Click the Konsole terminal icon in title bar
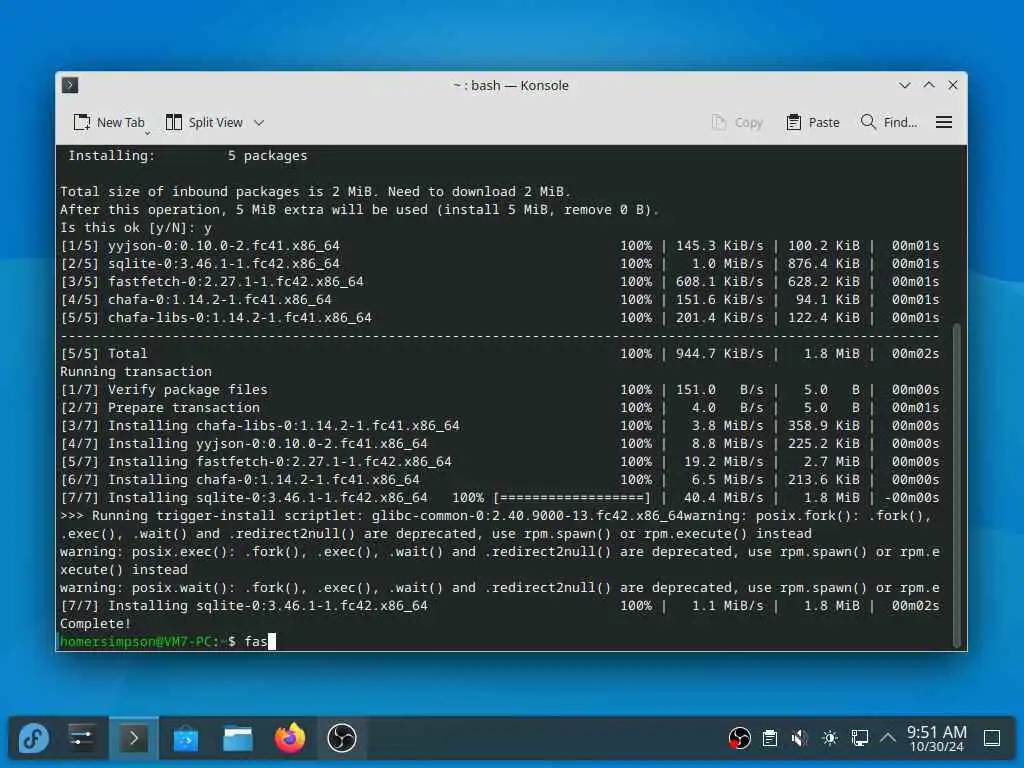The width and height of the screenshot is (1024, 768). click(x=70, y=85)
